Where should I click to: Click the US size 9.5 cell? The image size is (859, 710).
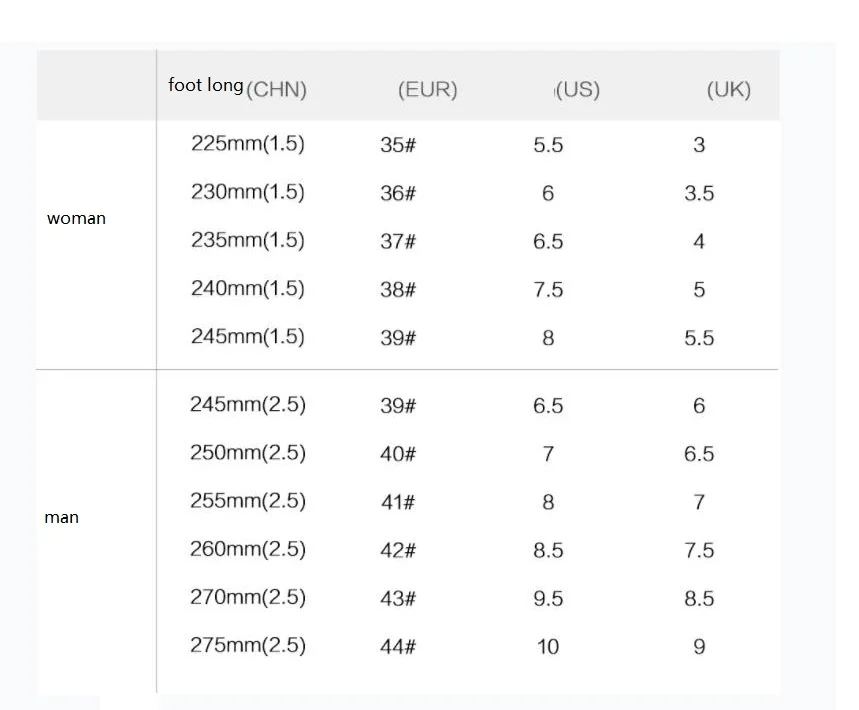[548, 598]
